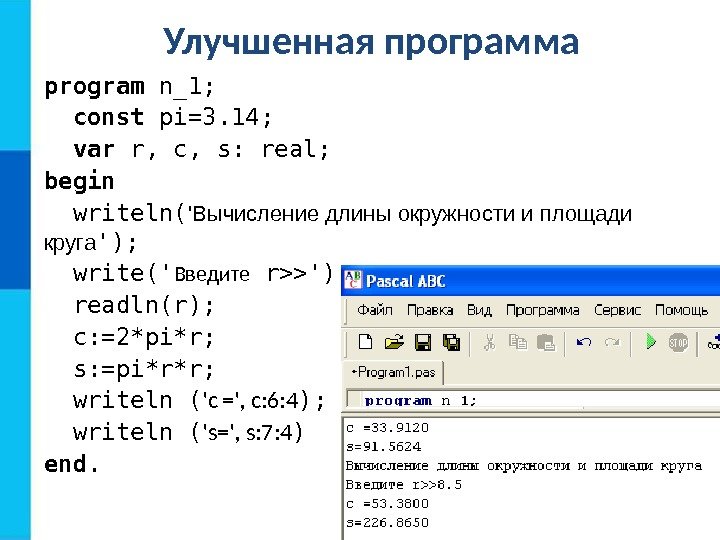This screenshot has width=720, height=540.
Task: Click code line 's:=pi*r*r;'
Action: click(144, 369)
